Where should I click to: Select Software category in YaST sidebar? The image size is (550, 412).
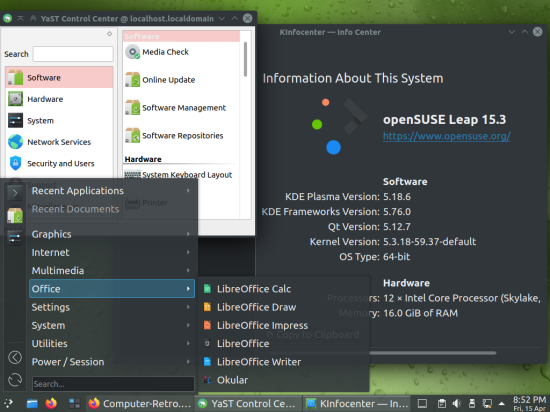[59, 77]
